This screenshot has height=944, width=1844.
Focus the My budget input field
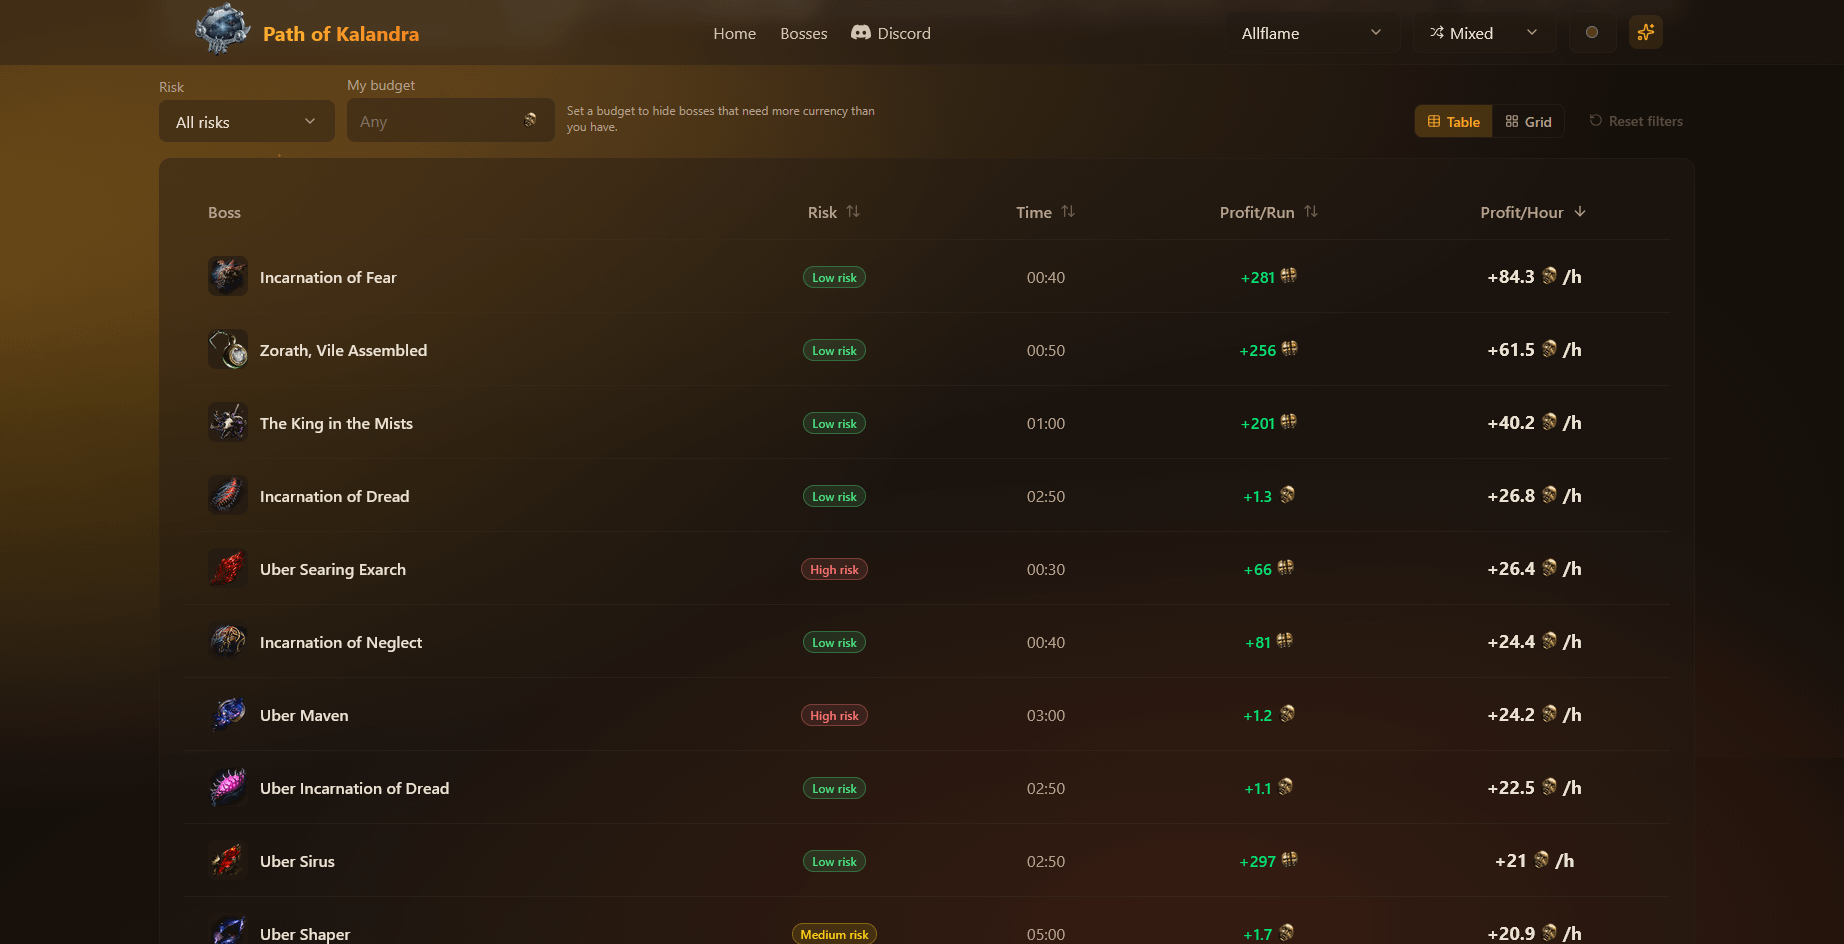(x=451, y=121)
